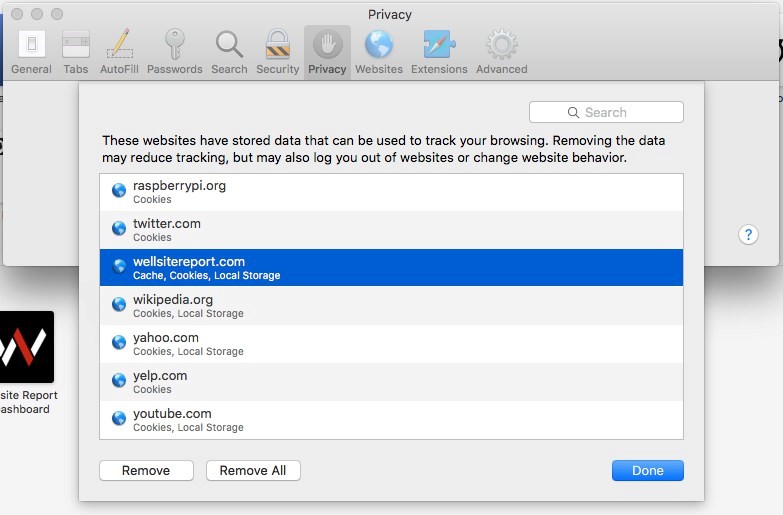Select the yelp.com row
The height and width of the screenshot is (515, 783).
[392, 382]
